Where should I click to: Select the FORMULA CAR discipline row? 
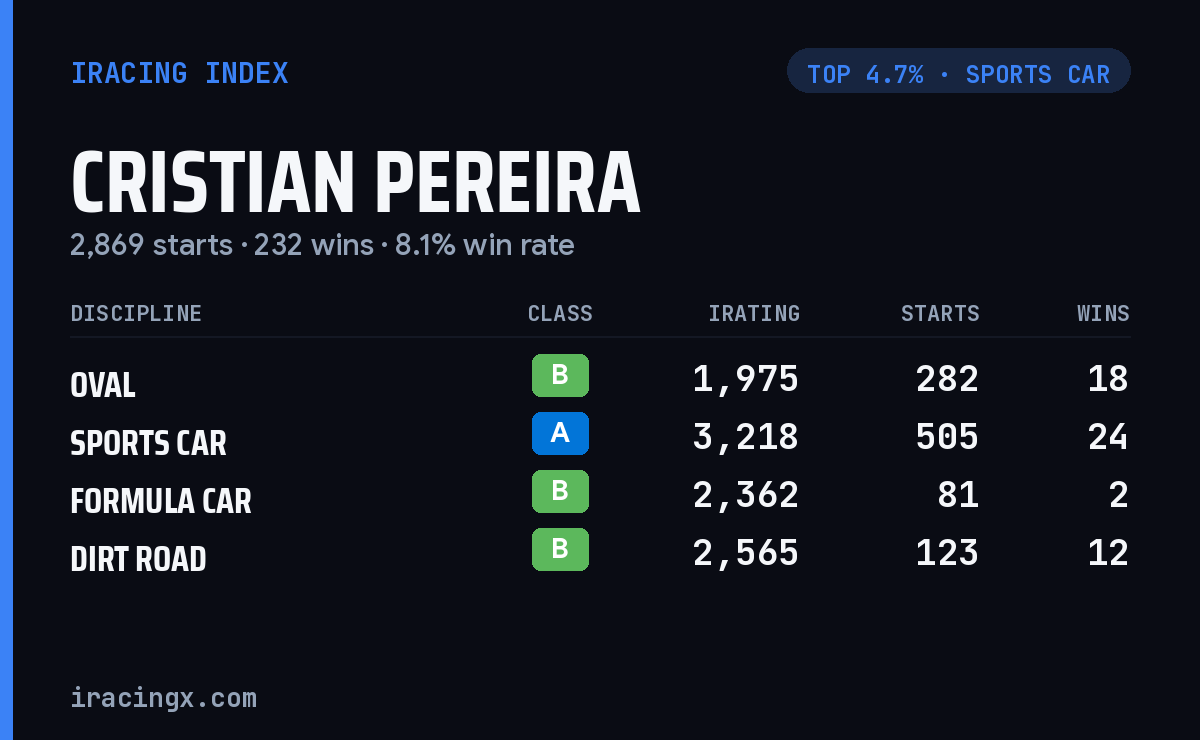(x=600, y=495)
